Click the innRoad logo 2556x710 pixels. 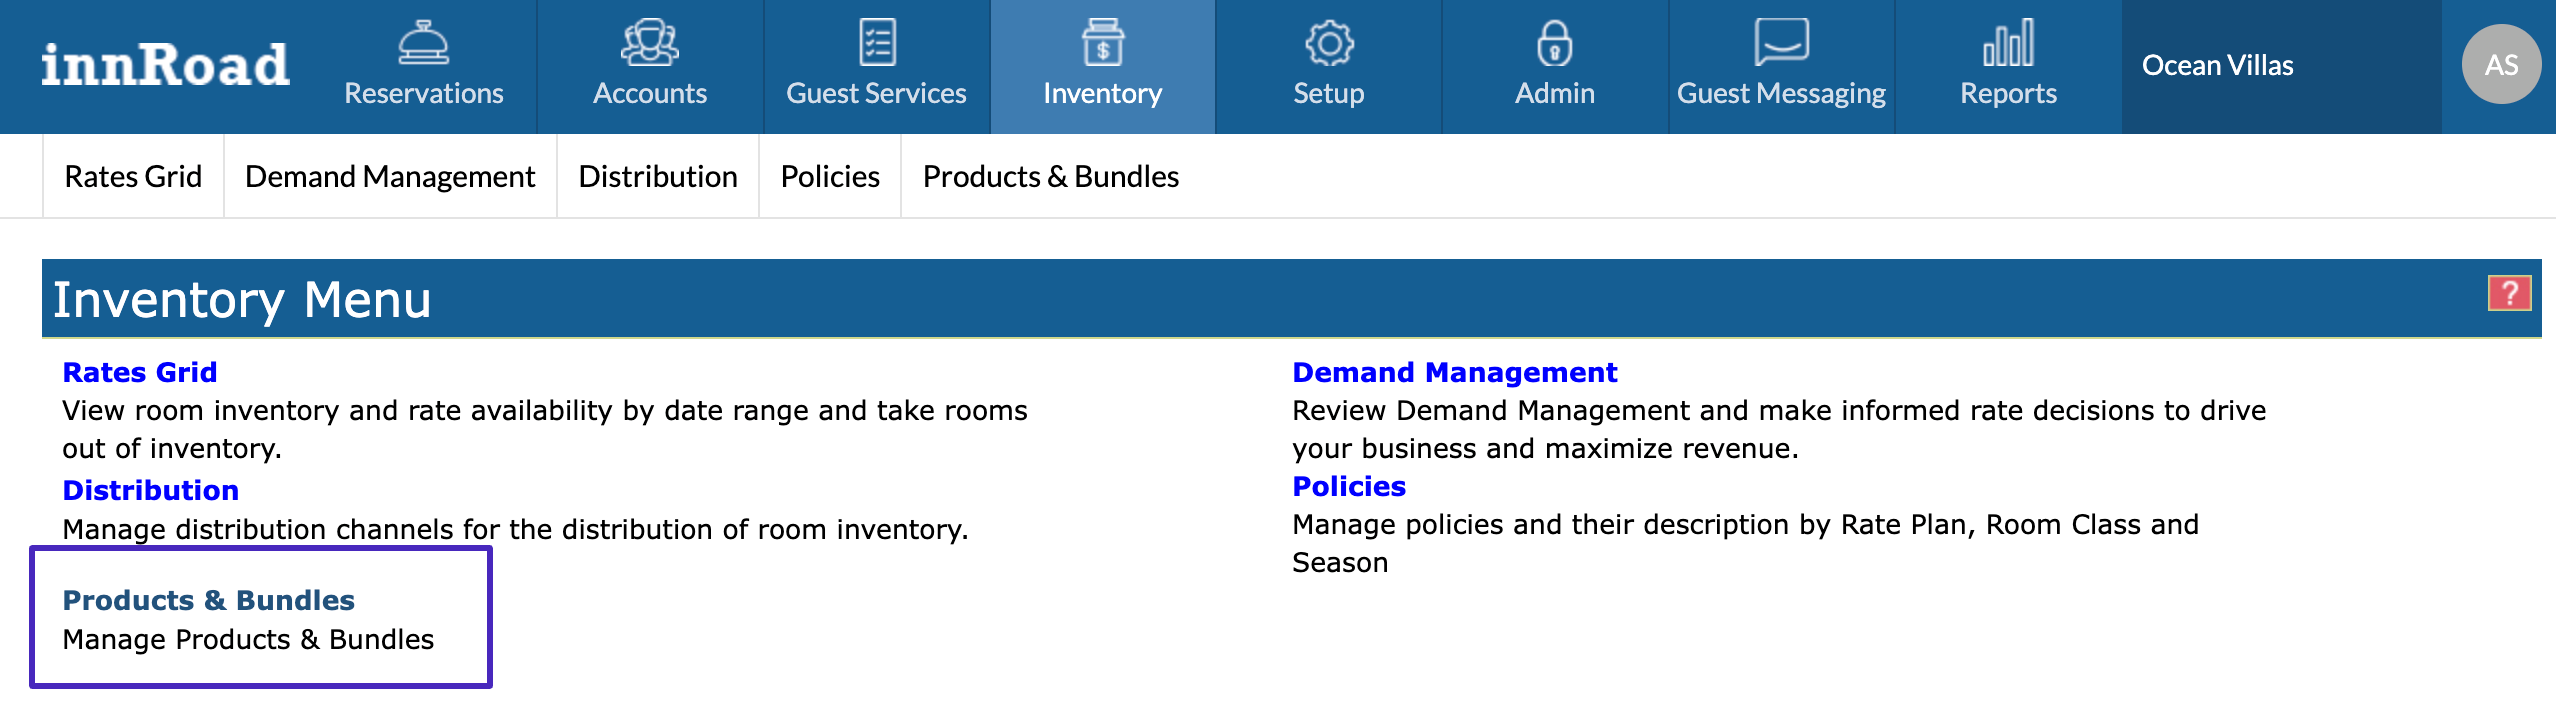coord(165,65)
